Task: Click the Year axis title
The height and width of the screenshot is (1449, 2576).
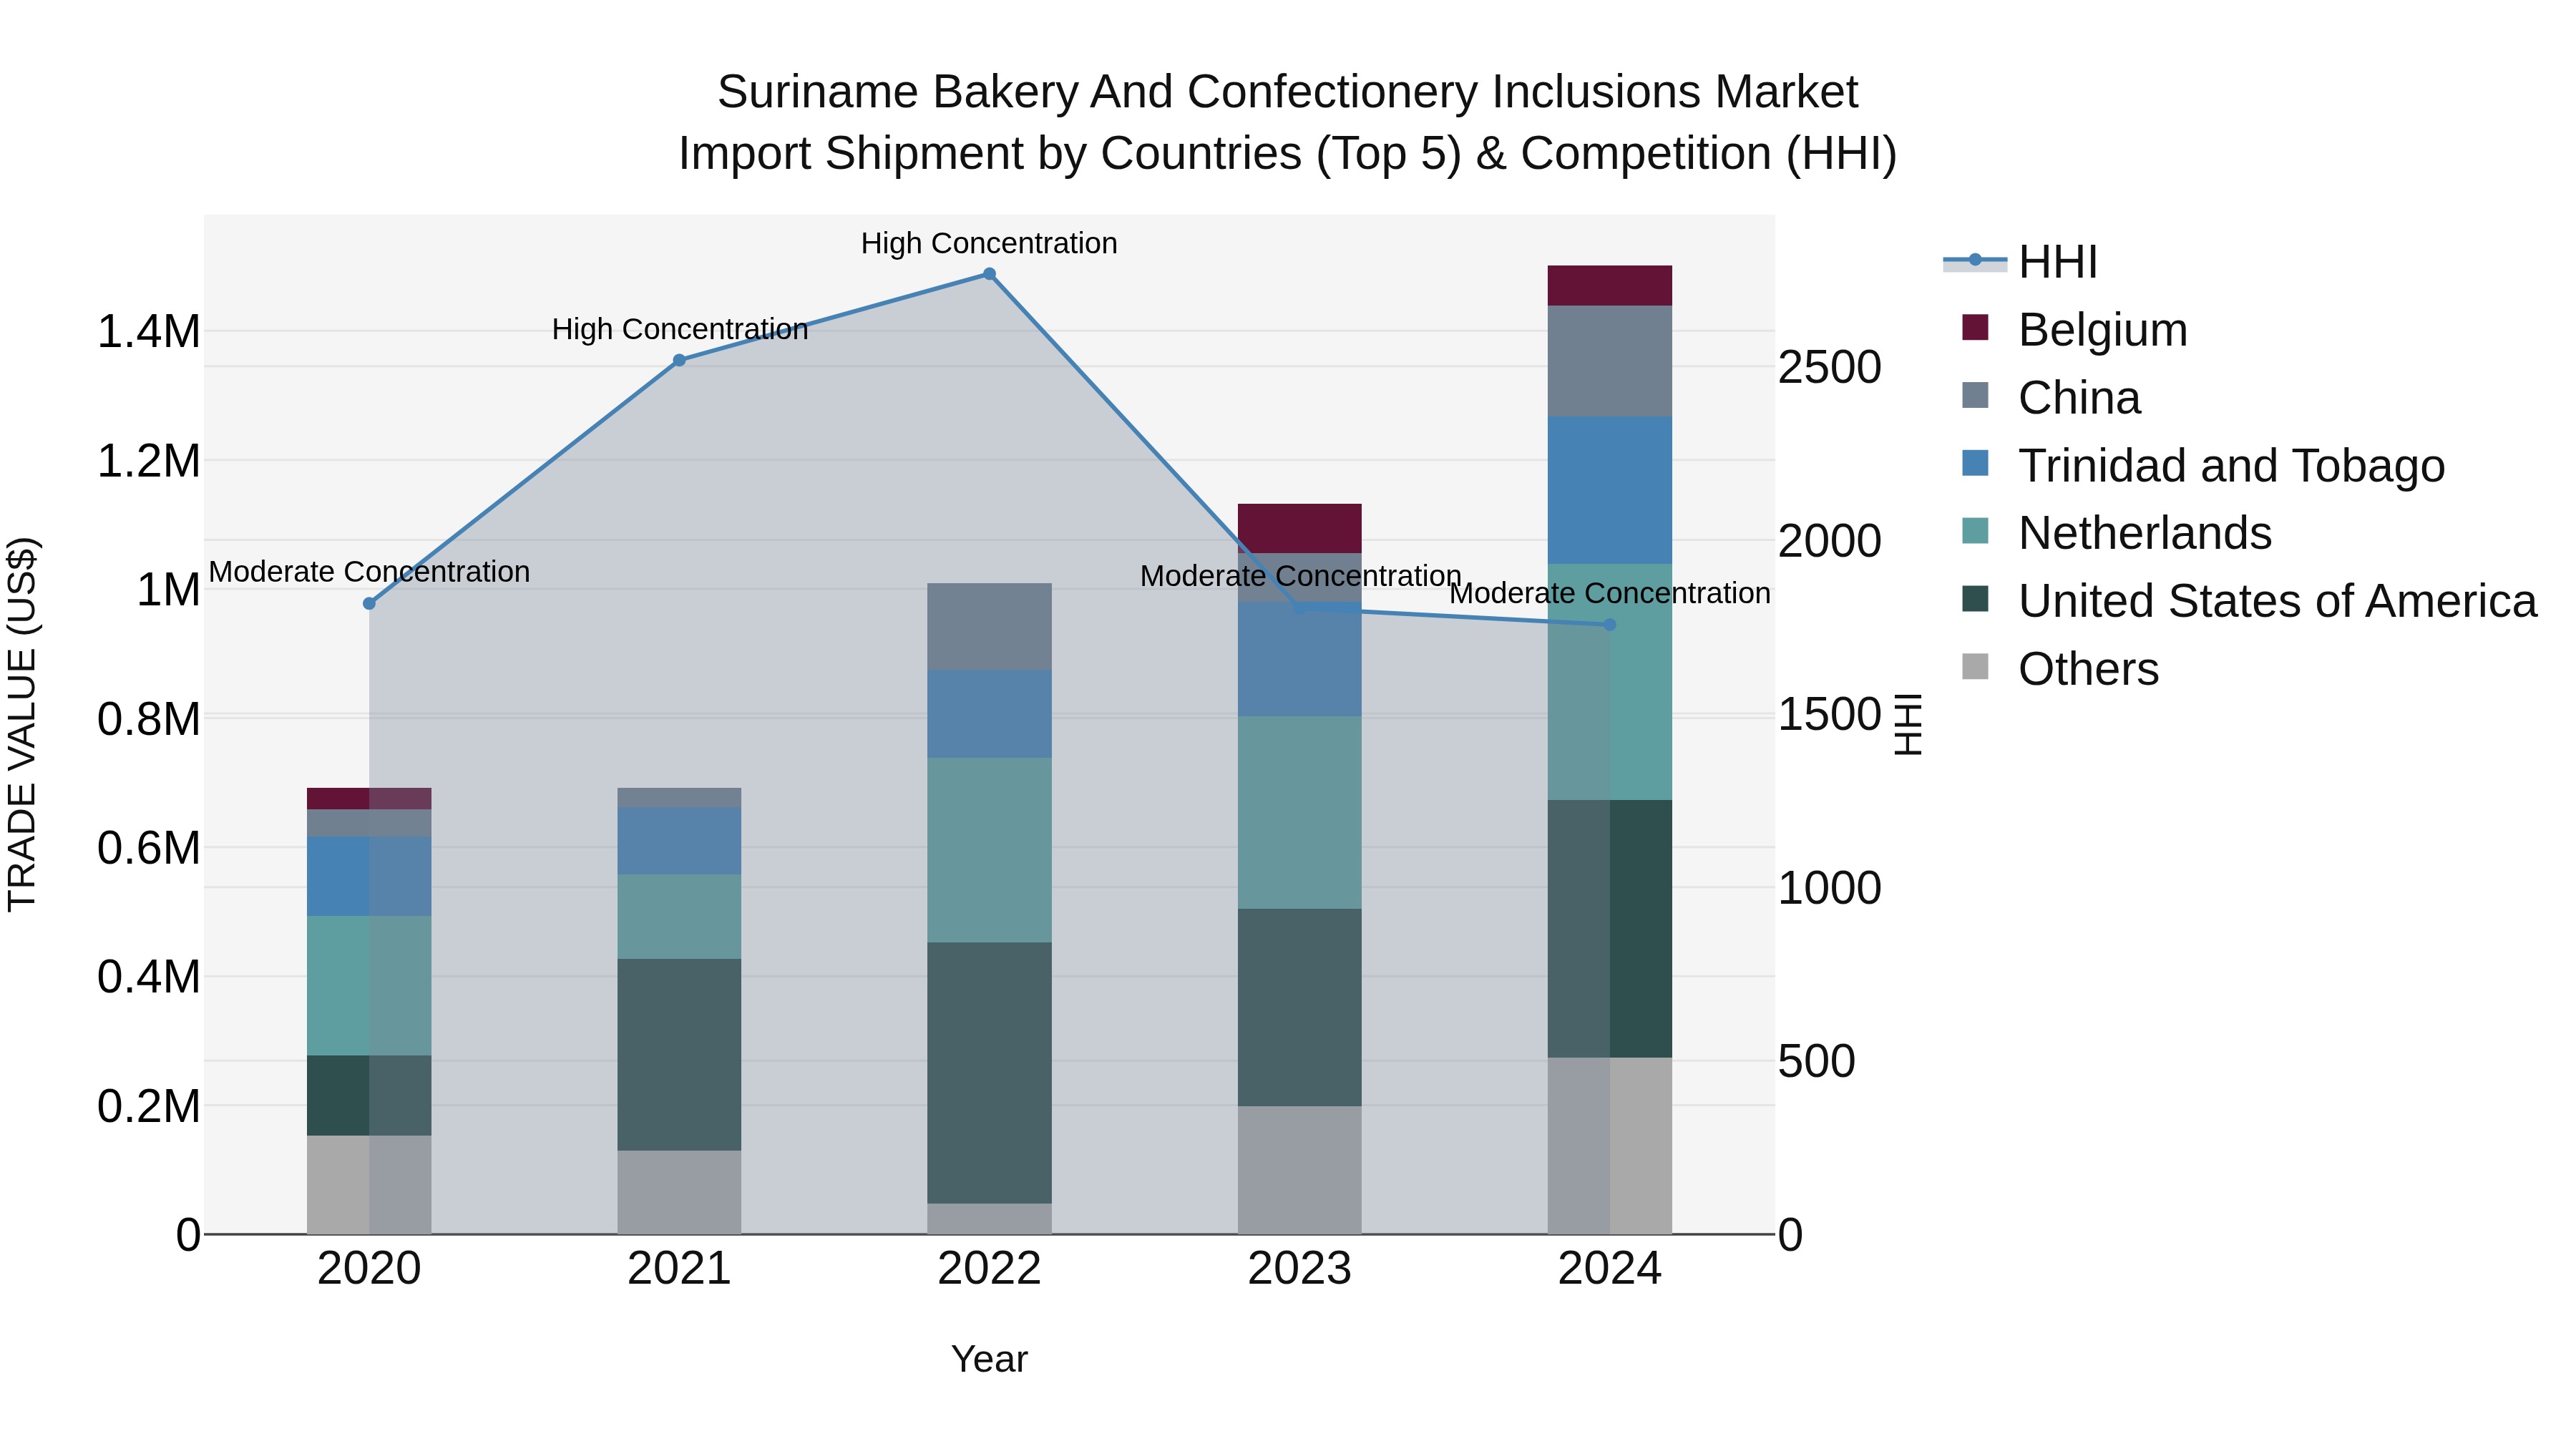Action: pyautogui.click(x=989, y=1360)
